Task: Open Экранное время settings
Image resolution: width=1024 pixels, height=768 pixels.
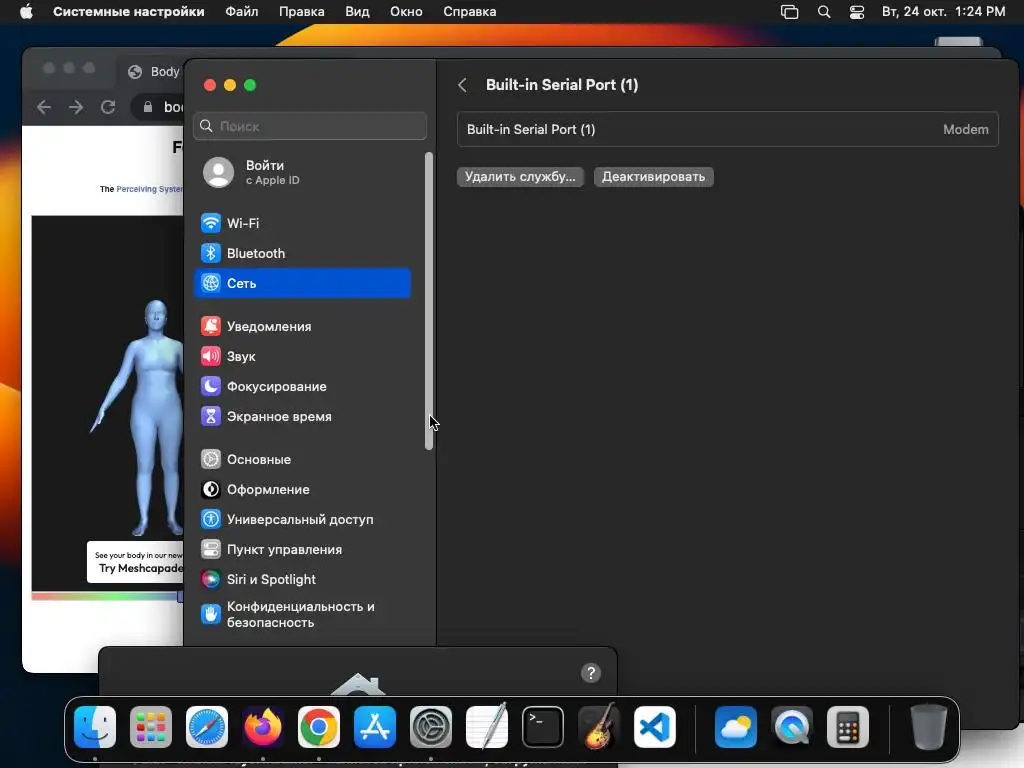Action: tap(302, 417)
